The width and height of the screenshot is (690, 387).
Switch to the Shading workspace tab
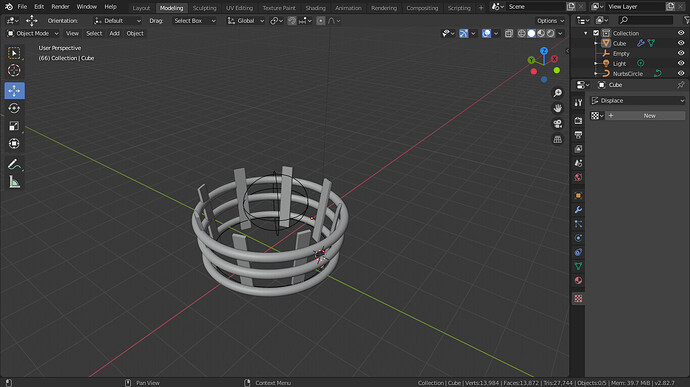coord(316,8)
